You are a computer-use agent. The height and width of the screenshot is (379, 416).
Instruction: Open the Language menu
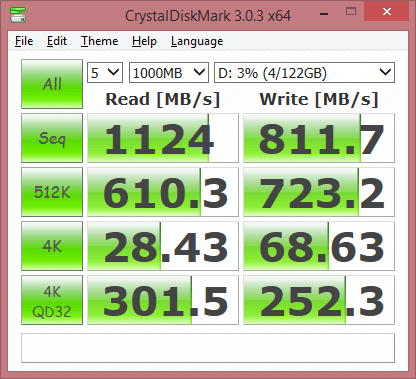pyautogui.click(x=197, y=41)
